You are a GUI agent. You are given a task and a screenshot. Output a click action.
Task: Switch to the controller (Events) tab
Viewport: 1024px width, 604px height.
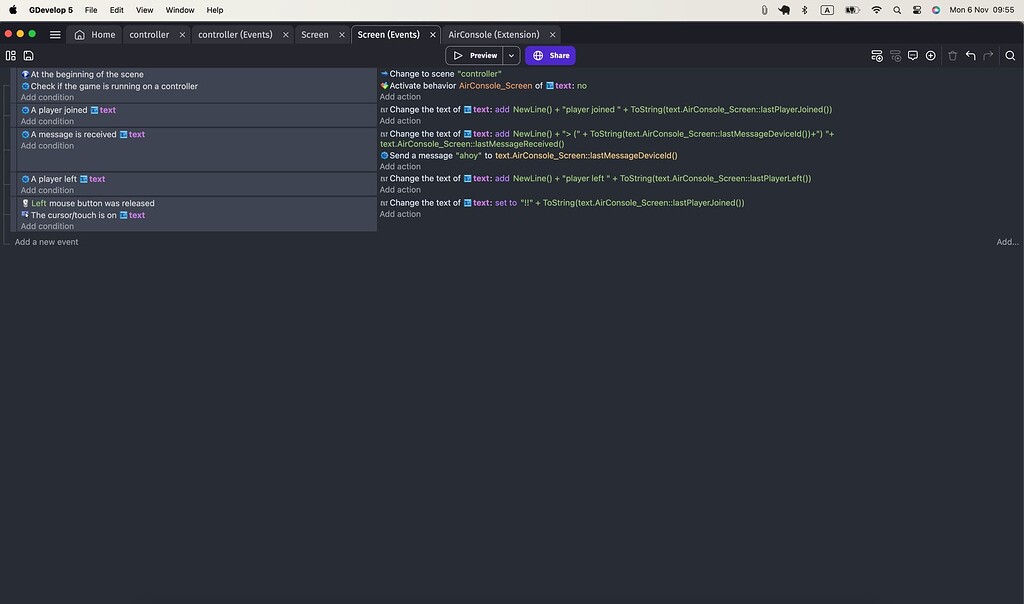[x=235, y=35]
